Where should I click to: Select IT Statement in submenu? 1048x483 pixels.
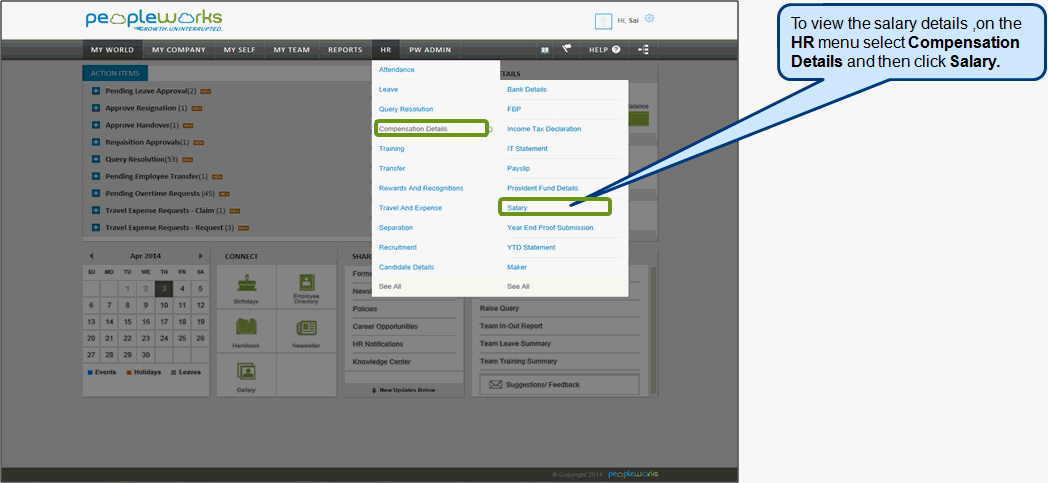pyautogui.click(x=527, y=148)
